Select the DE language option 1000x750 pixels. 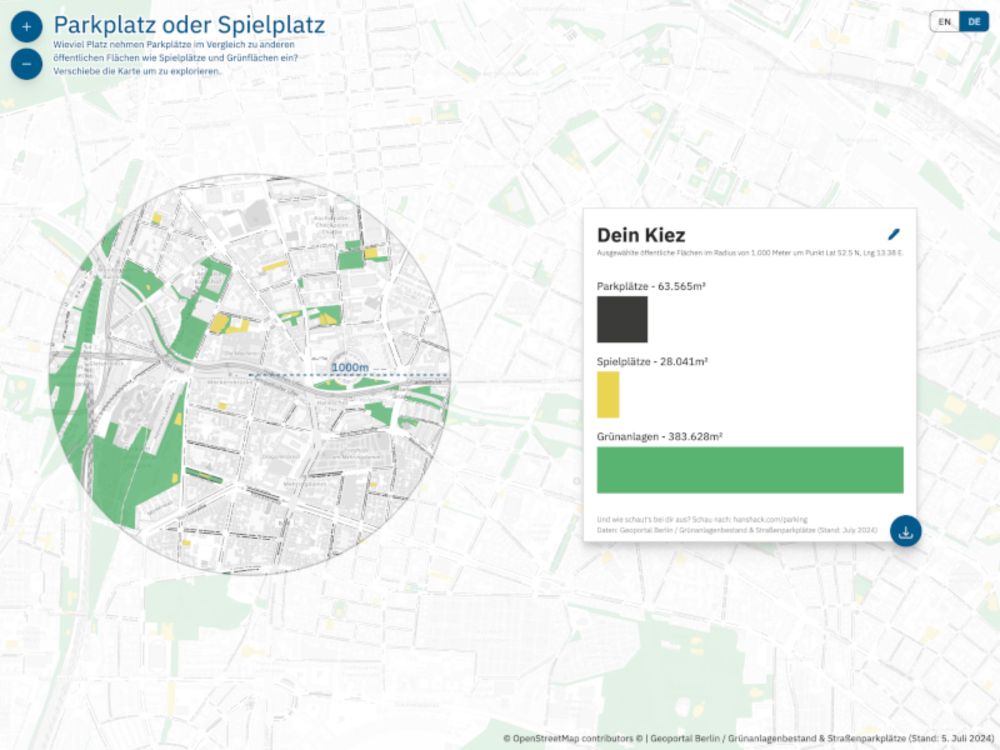point(974,22)
